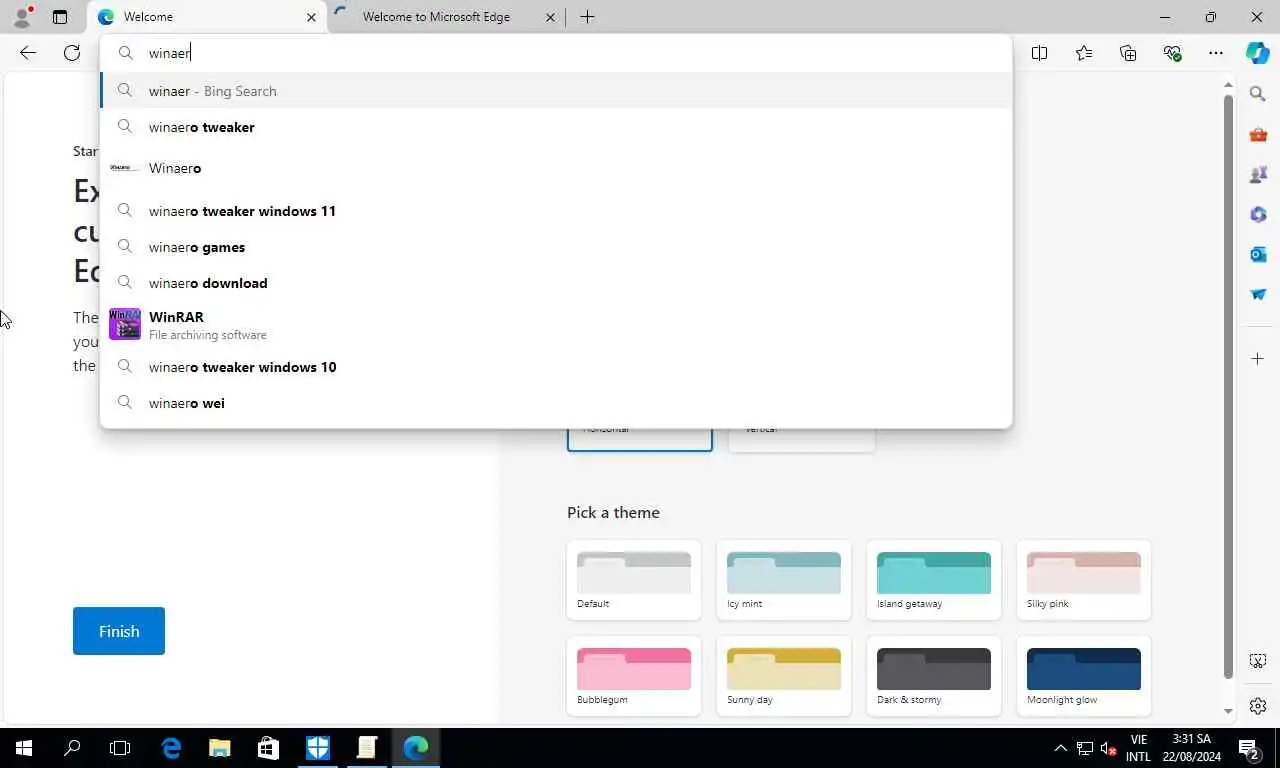Select the Icy mint theme swatch
1280x768 pixels.
click(784, 580)
